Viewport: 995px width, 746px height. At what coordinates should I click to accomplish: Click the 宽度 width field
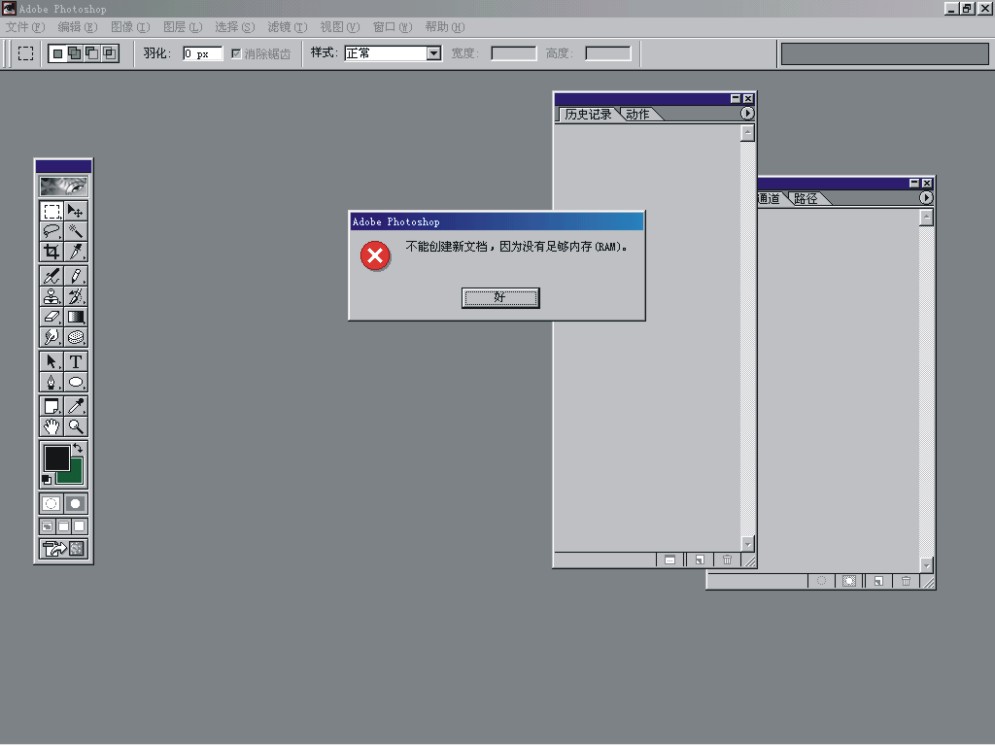(513, 53)
